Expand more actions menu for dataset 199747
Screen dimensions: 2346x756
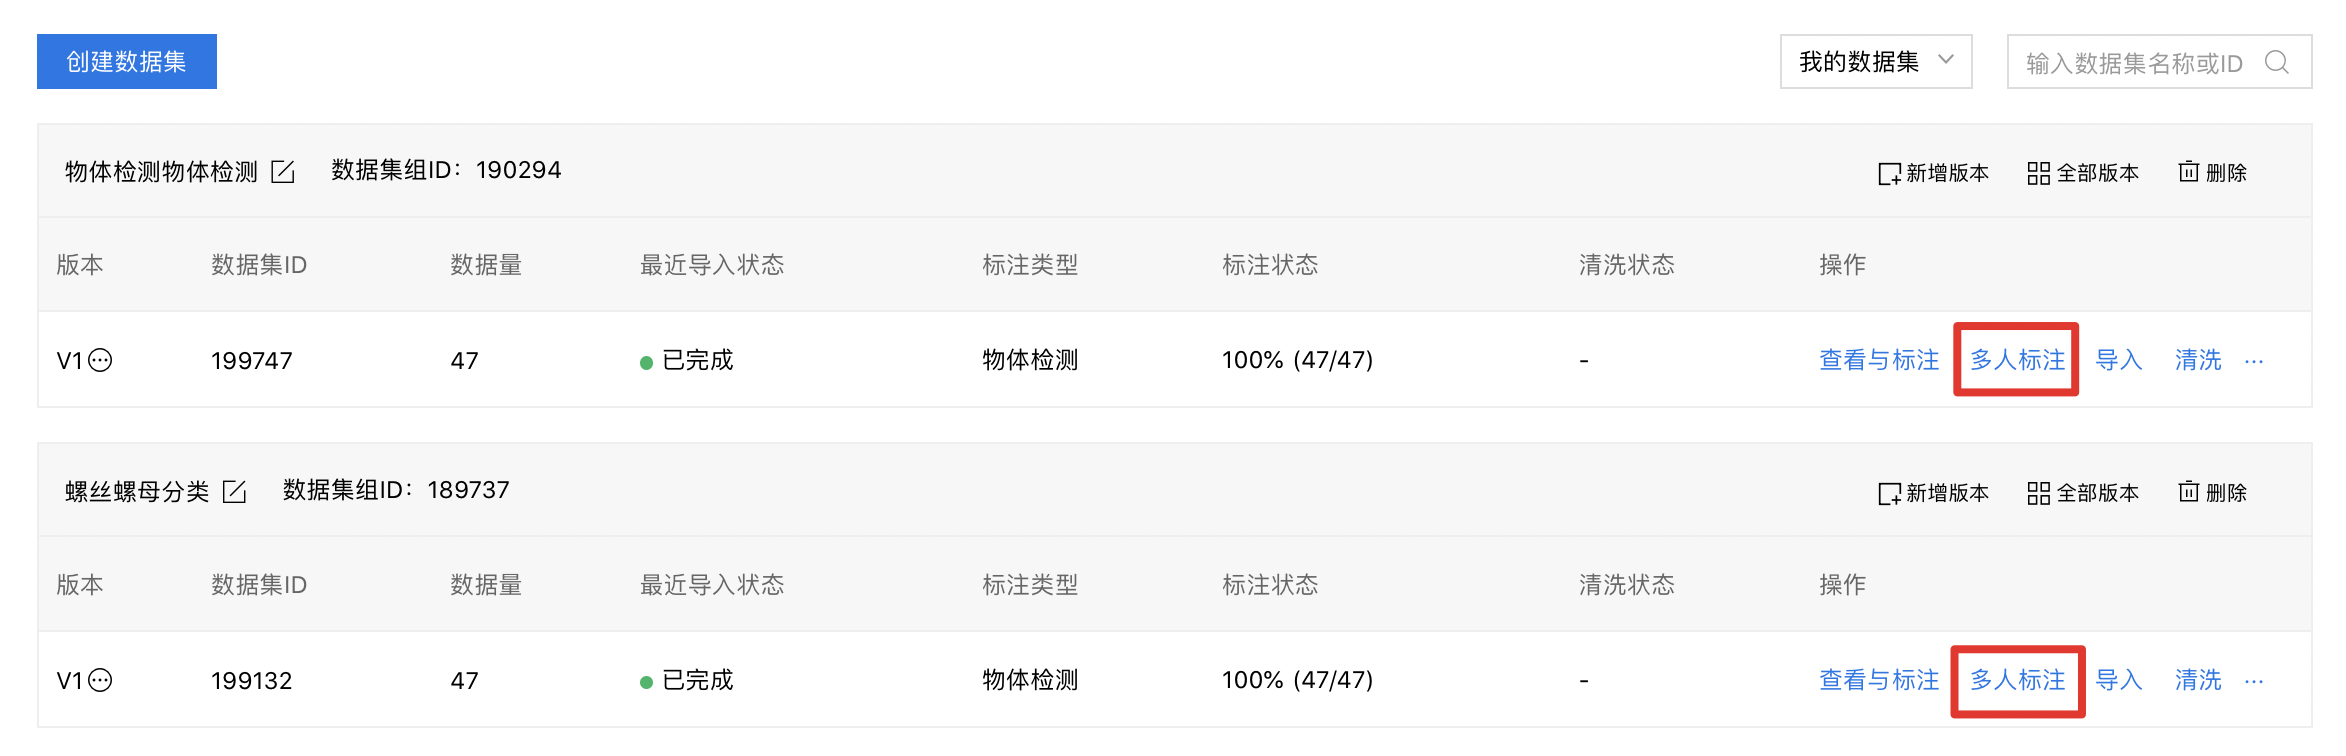(x=2253, y=361)
